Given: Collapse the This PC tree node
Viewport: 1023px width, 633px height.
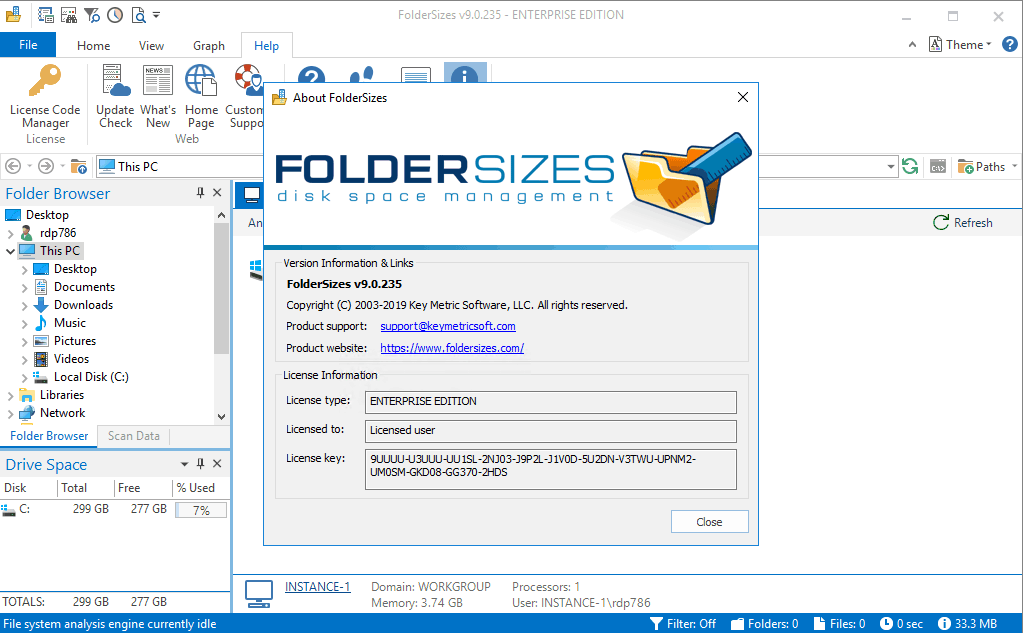Looking at the screenshot, I should 10,251.
